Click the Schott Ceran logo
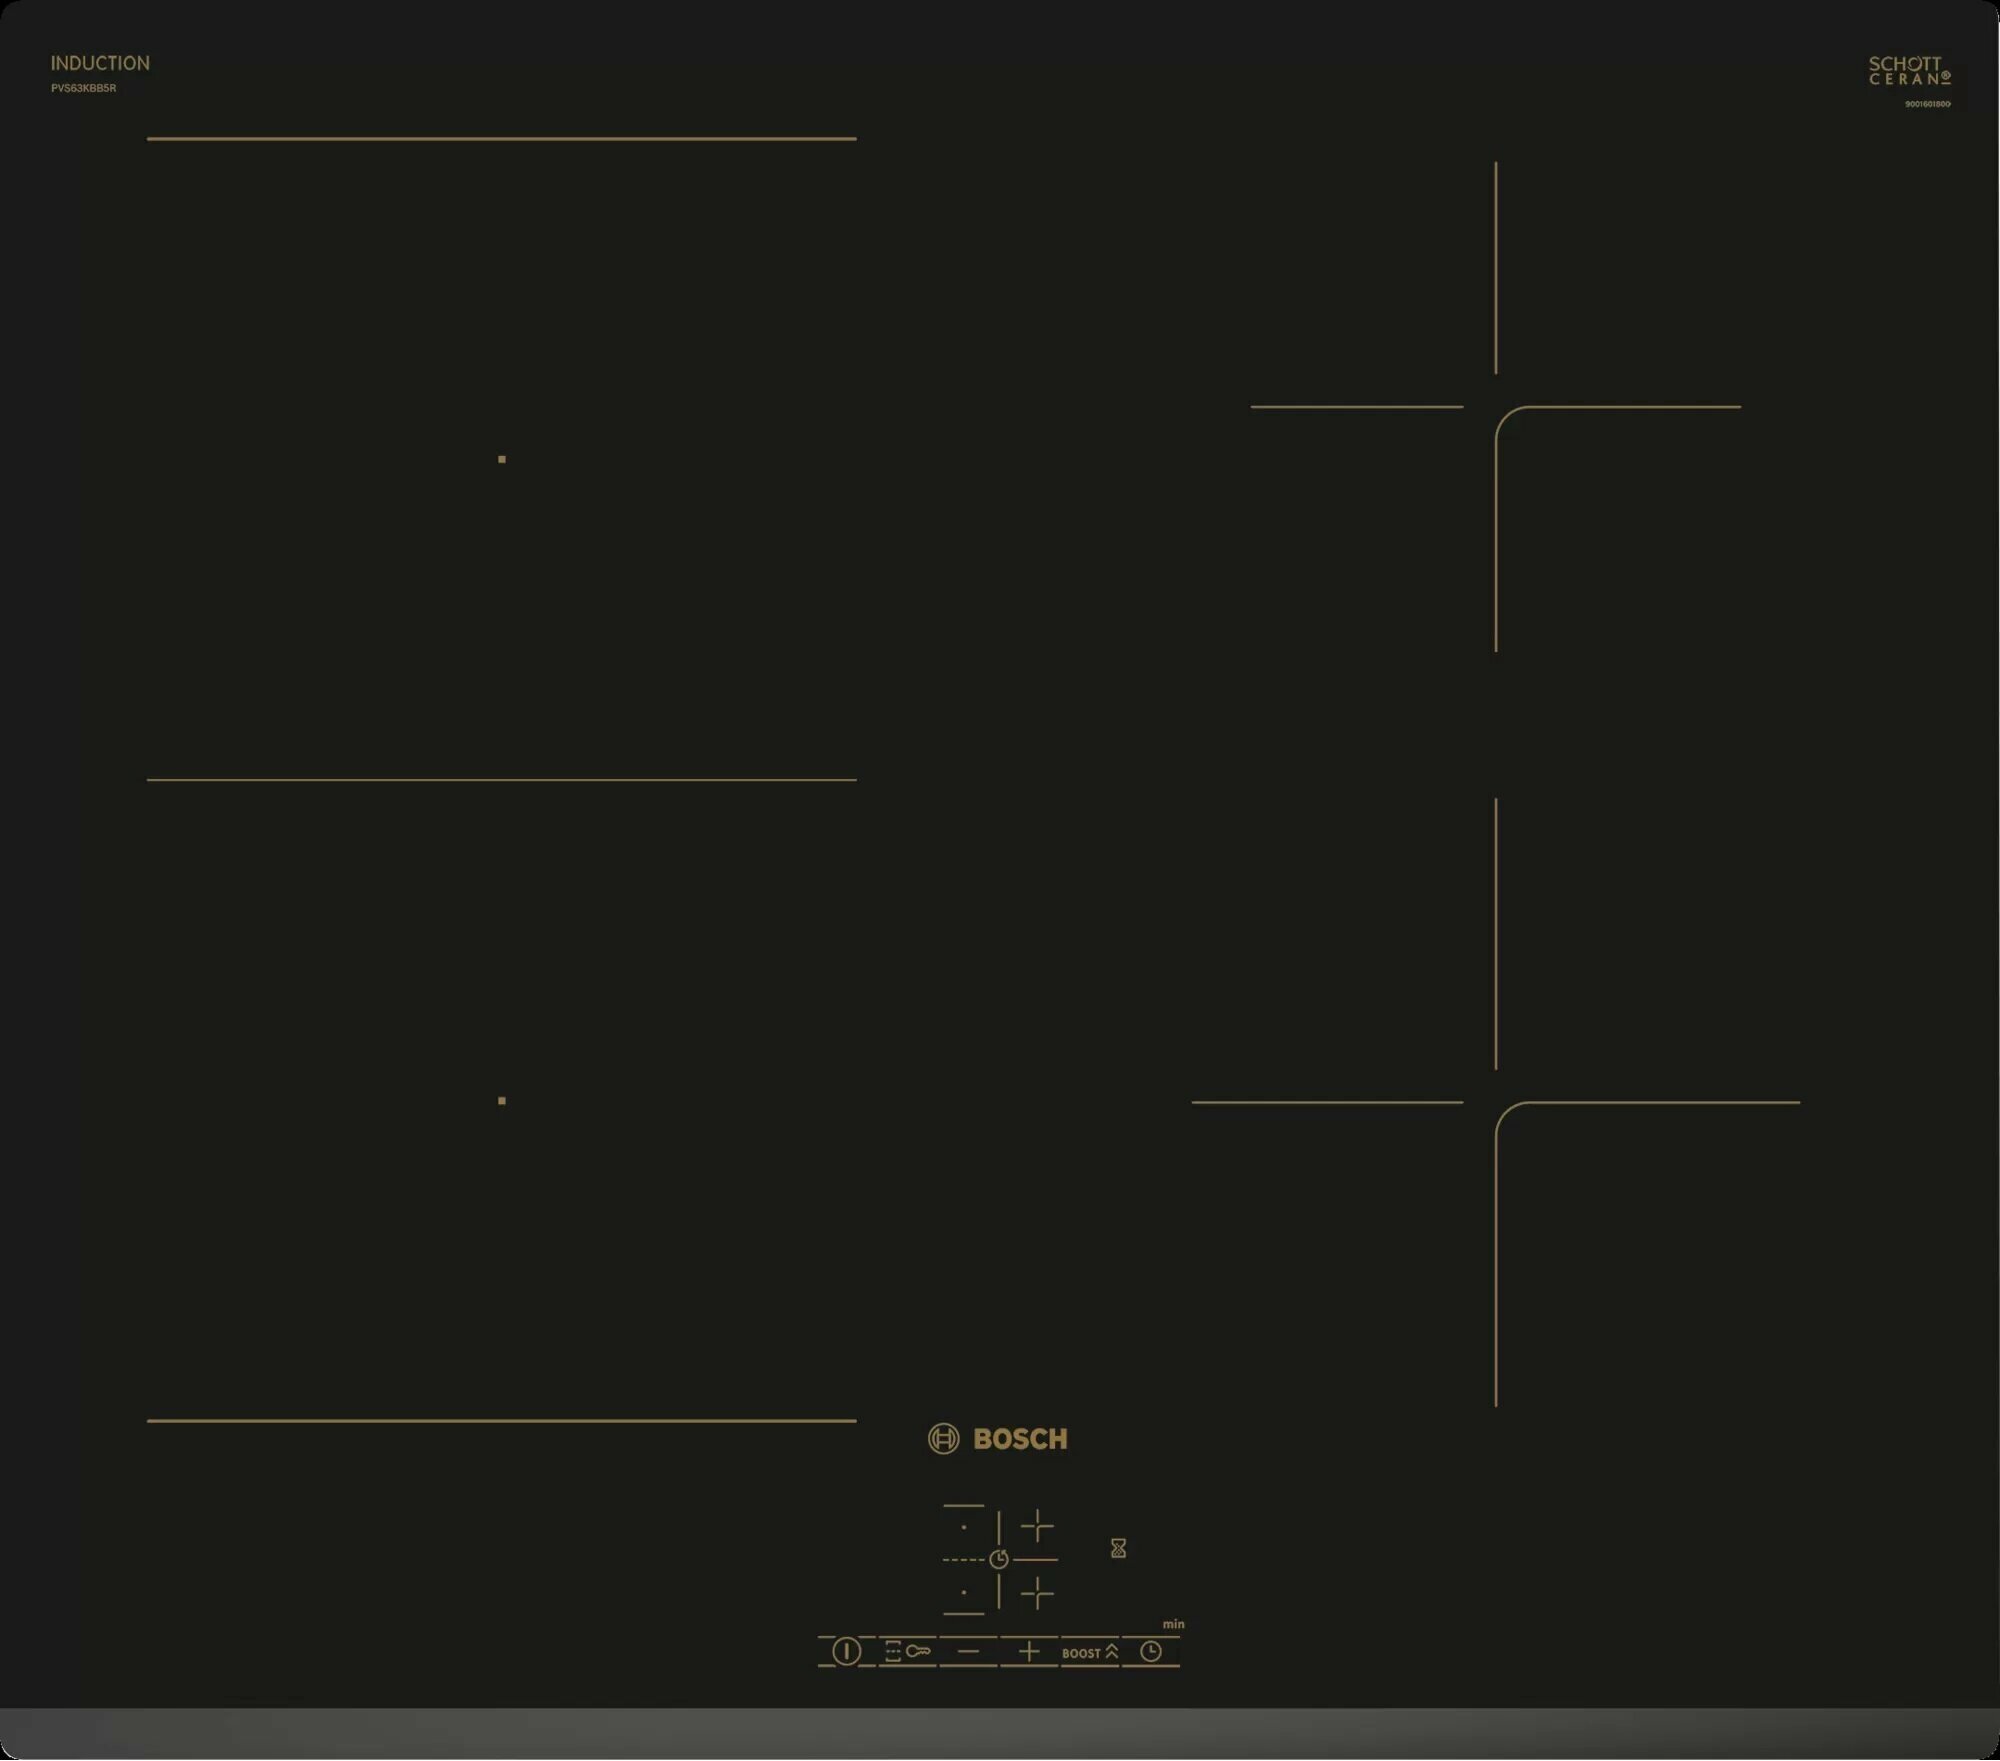The image size is (2000, 1761). click(x=1909, y=70)
